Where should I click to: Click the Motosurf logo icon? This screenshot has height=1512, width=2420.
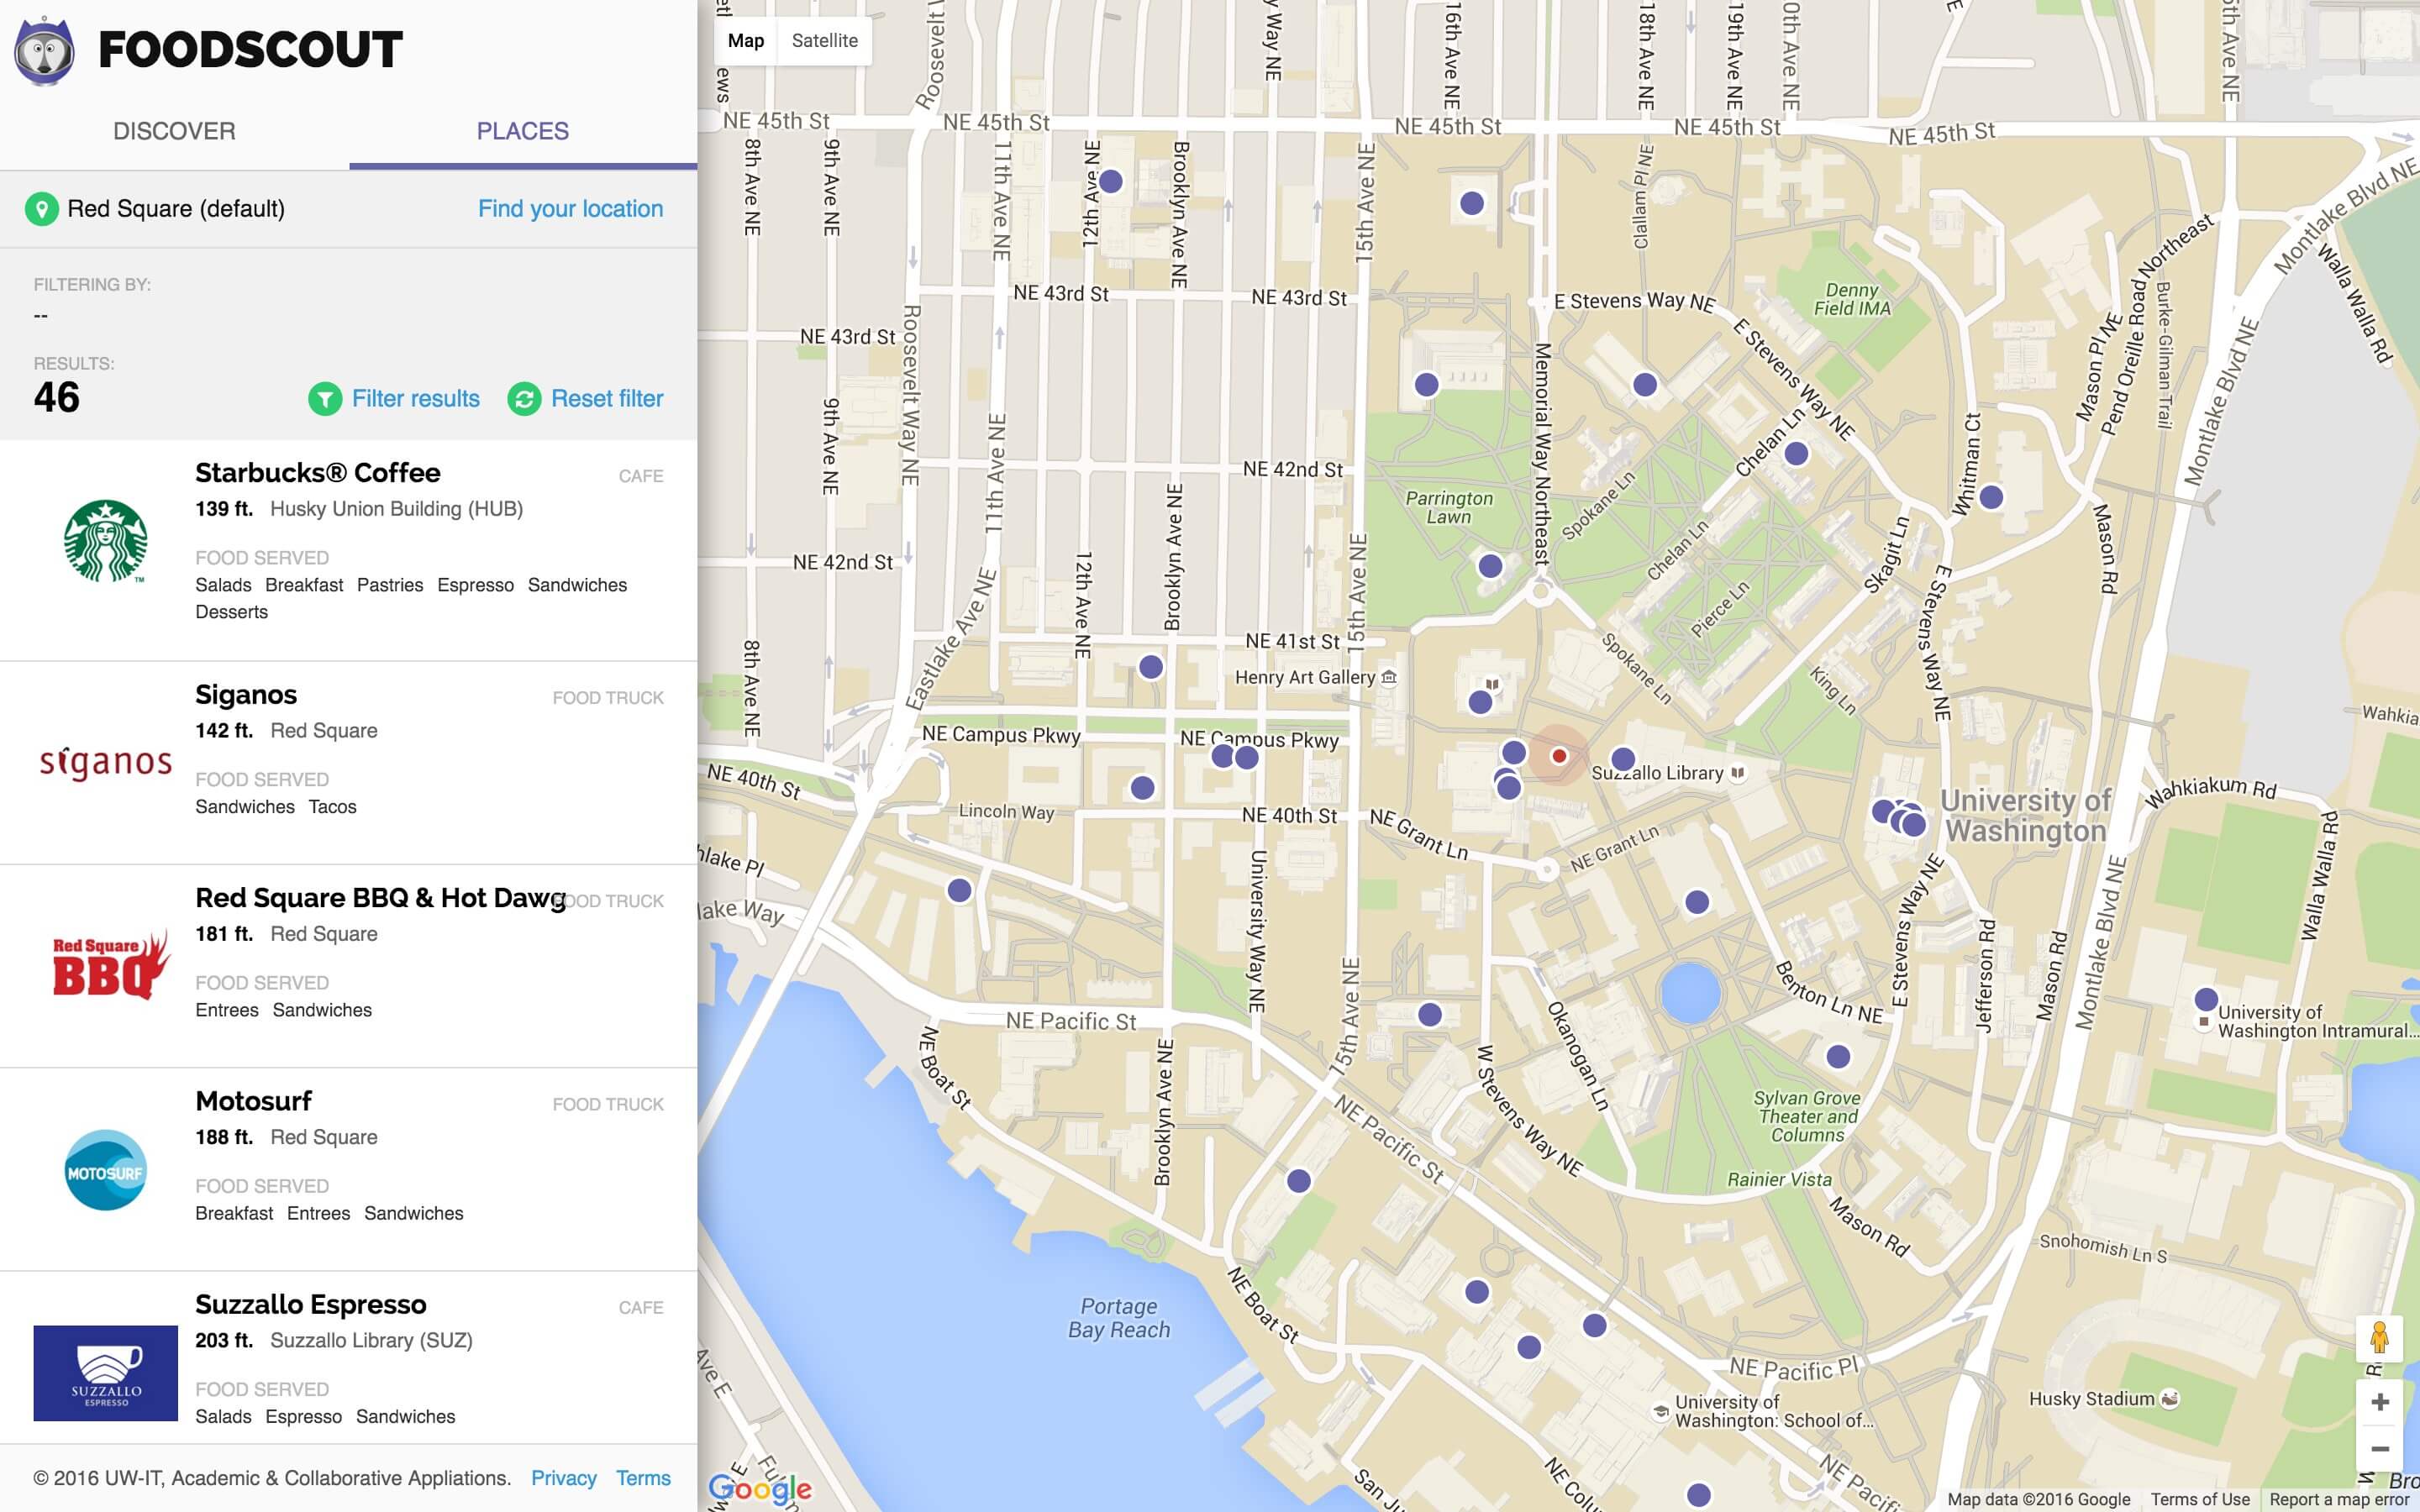pos(106,1170)
